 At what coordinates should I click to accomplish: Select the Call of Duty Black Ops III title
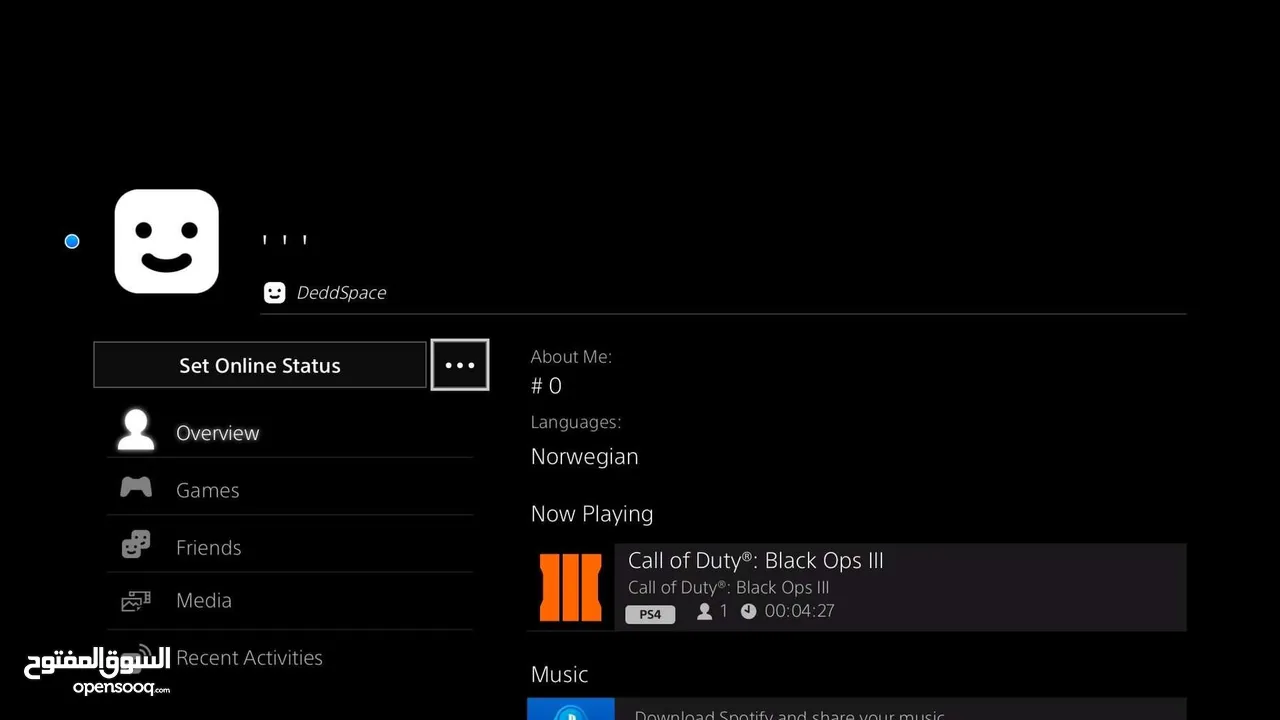click(x=755, y=560)
